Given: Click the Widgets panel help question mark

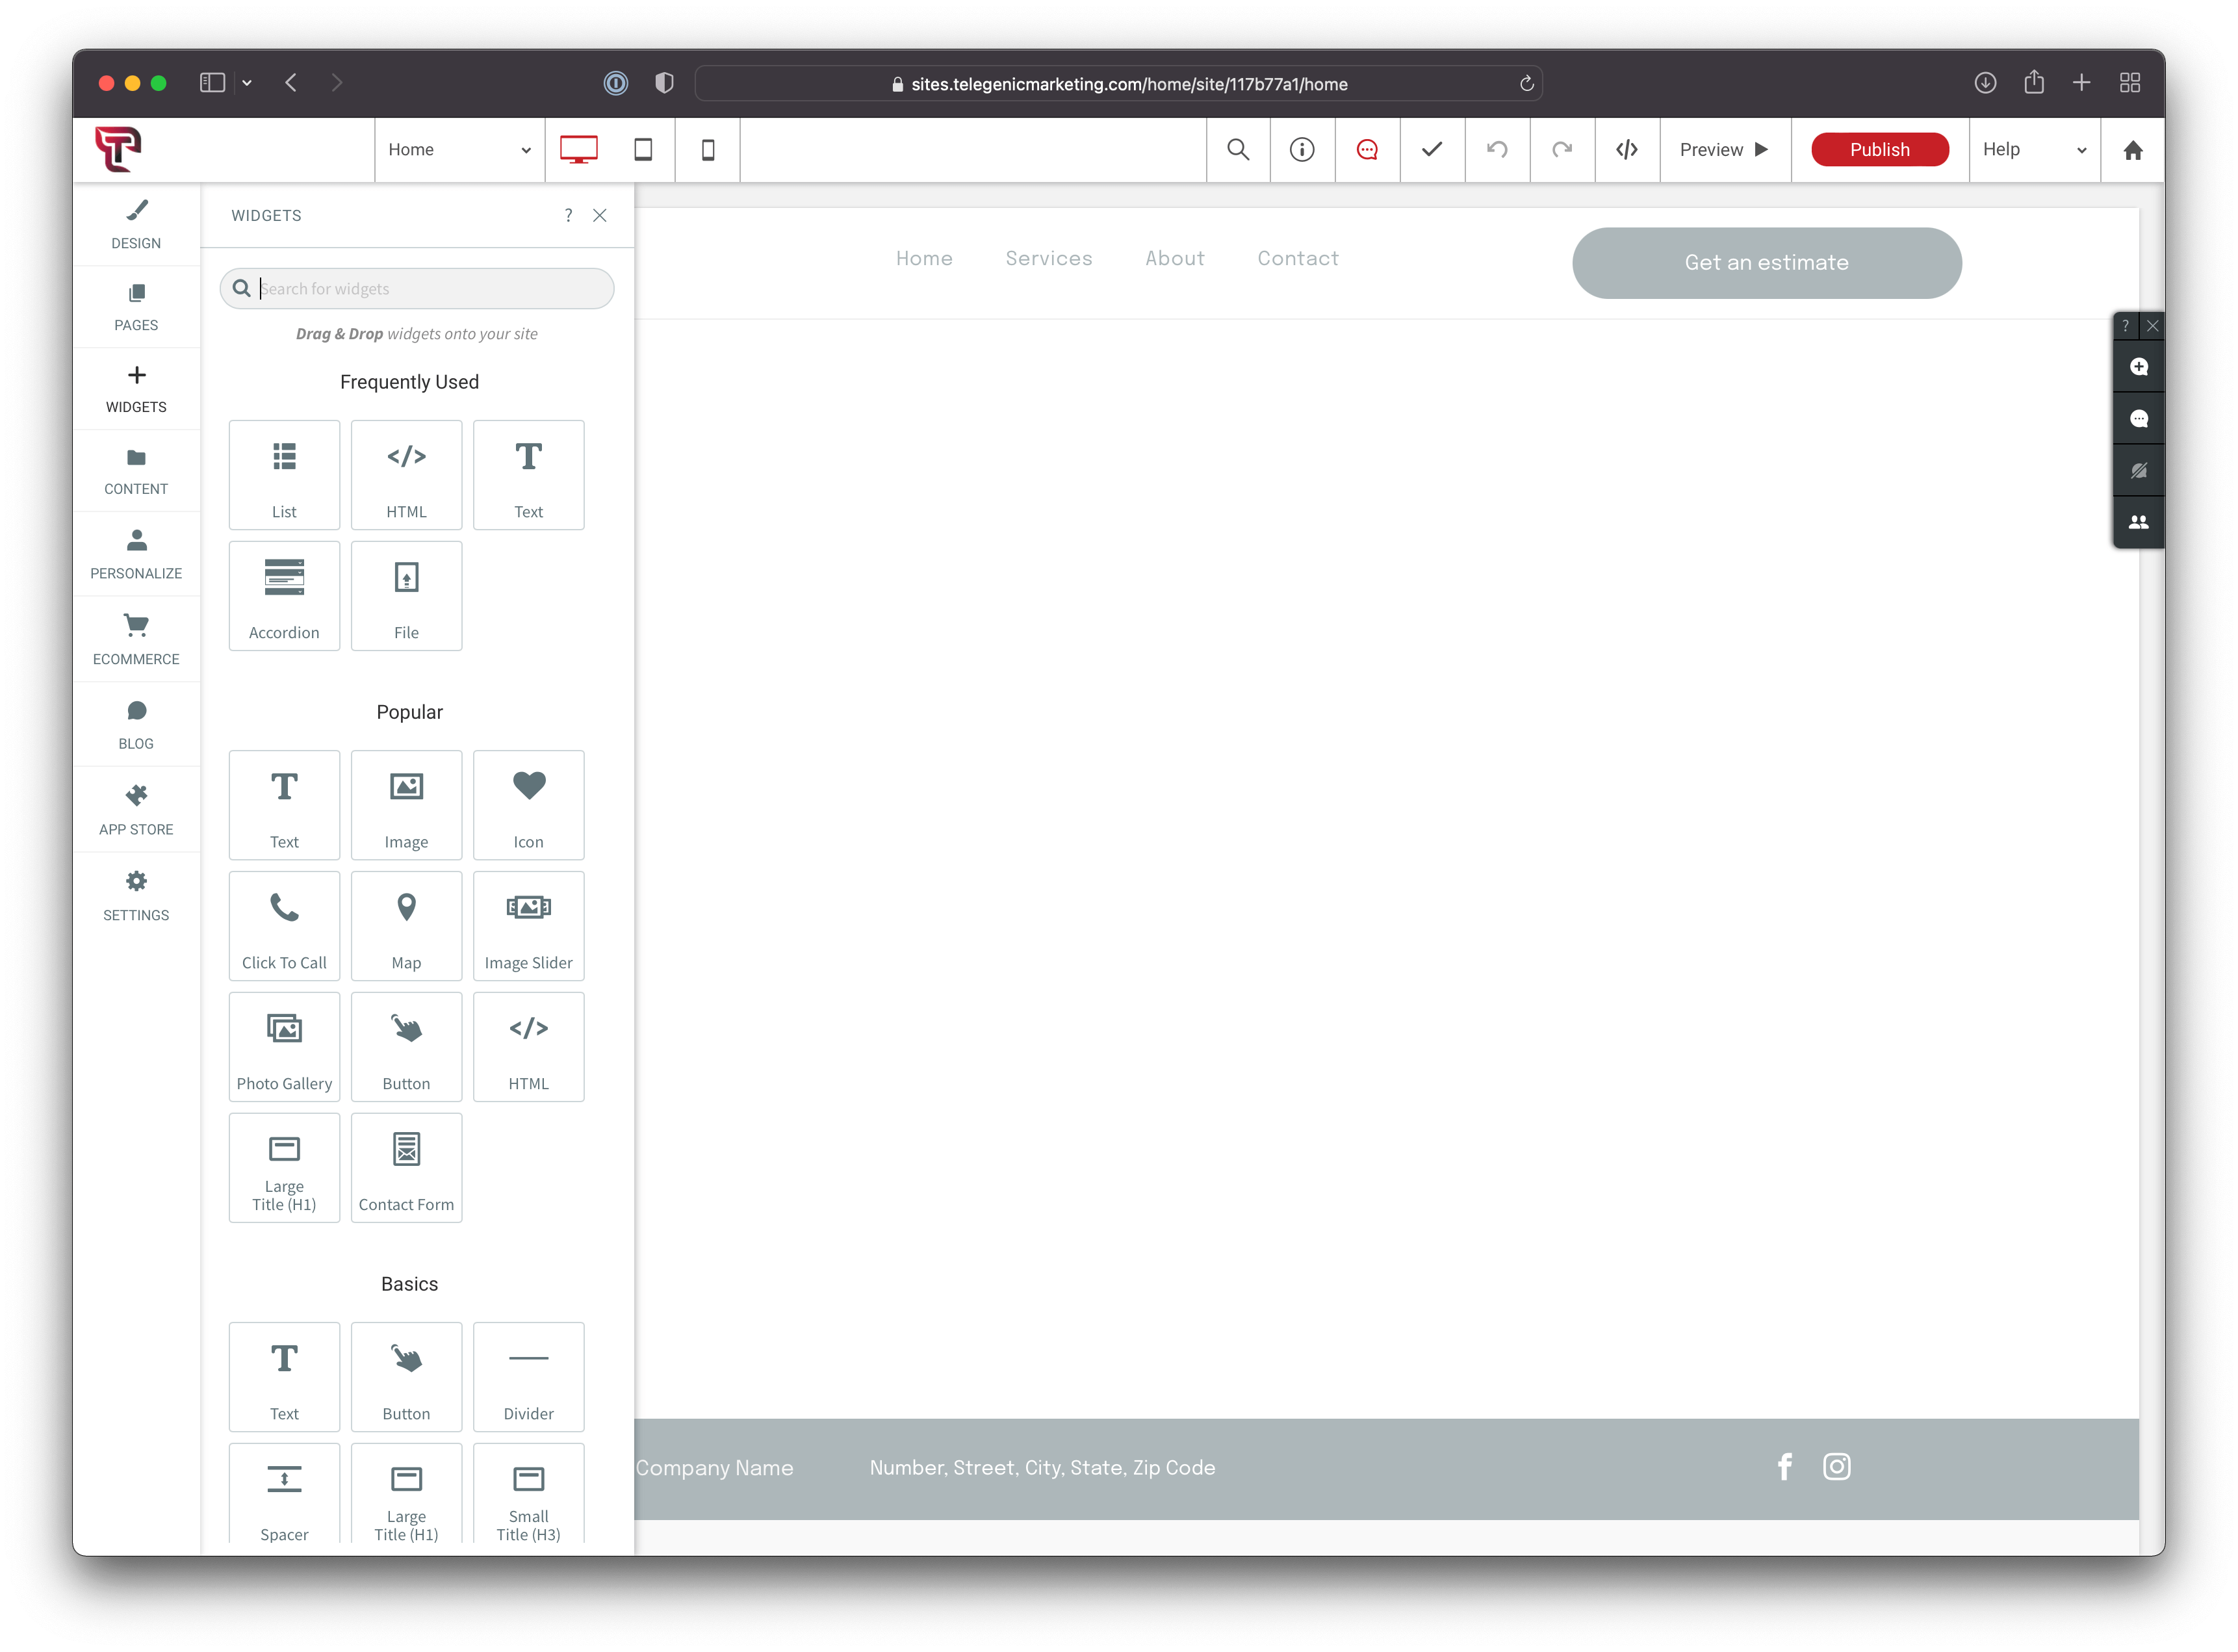Looking at the screenshot, I should coord(568,215).
